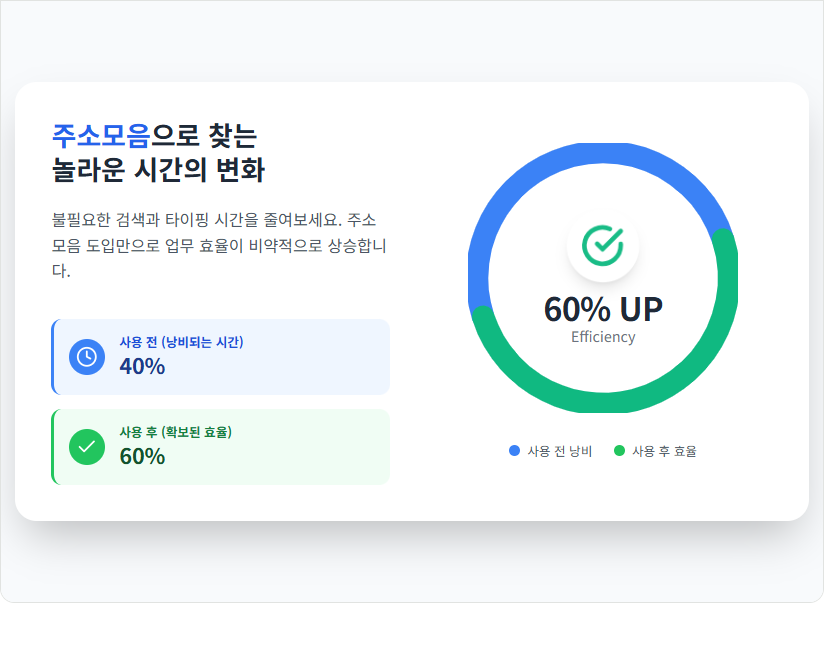825x646 pixels.
Task: Click the blue legend dot for 사용 전 낭비
Action: click(515, 450)
